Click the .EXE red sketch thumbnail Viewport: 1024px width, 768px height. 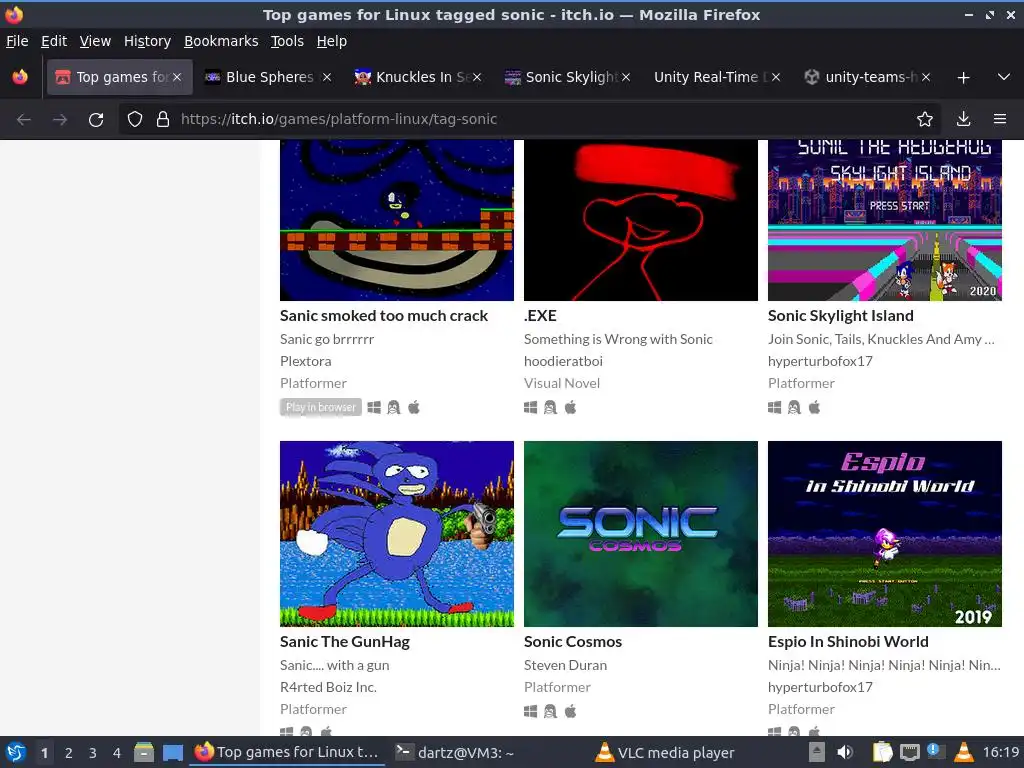pos(641,220)
